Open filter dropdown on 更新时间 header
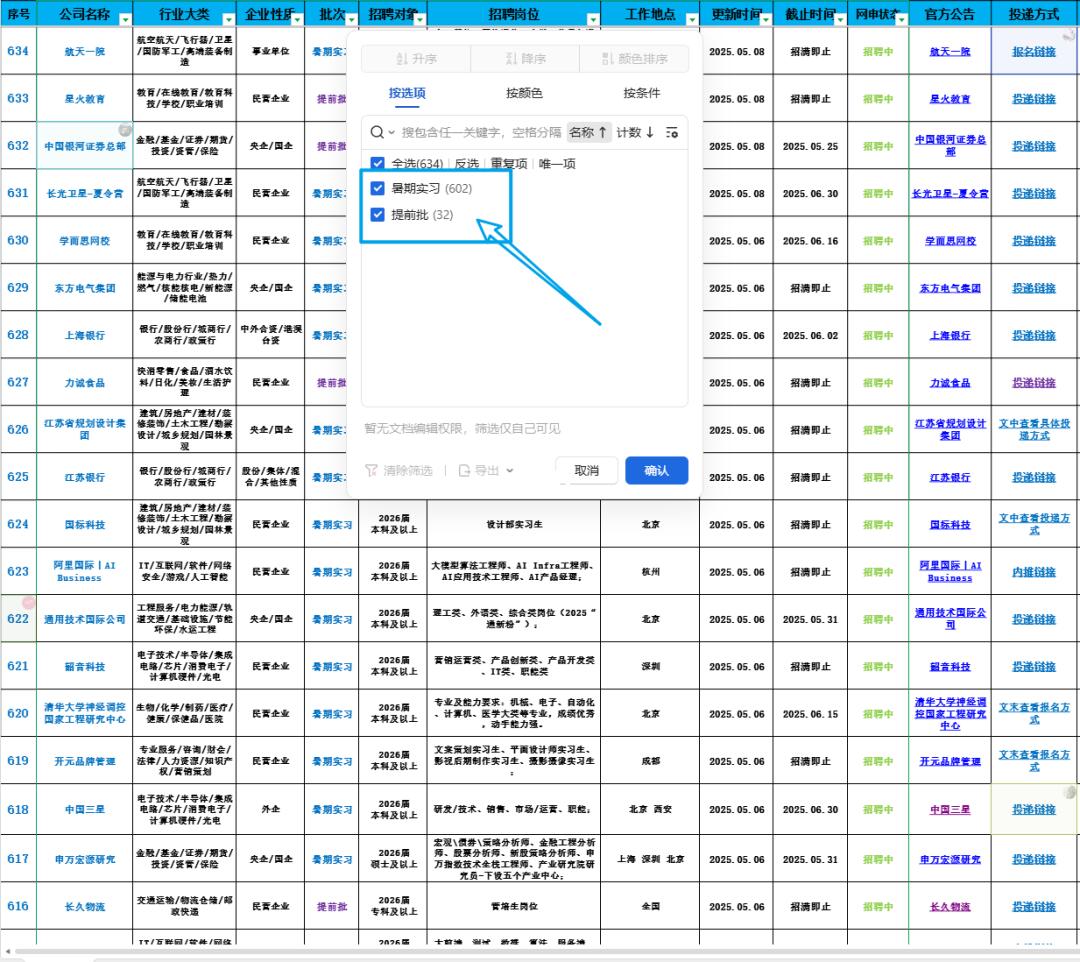Viewport: 1080px width, 962px height. pos(765,19)
